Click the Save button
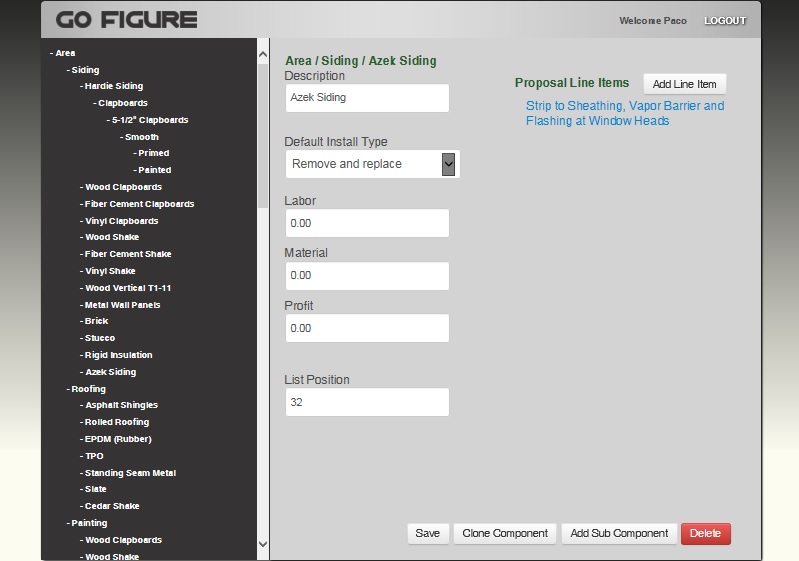Image resolution: width=799 pixels, height=561 pixels. click(x=427, y=533)
